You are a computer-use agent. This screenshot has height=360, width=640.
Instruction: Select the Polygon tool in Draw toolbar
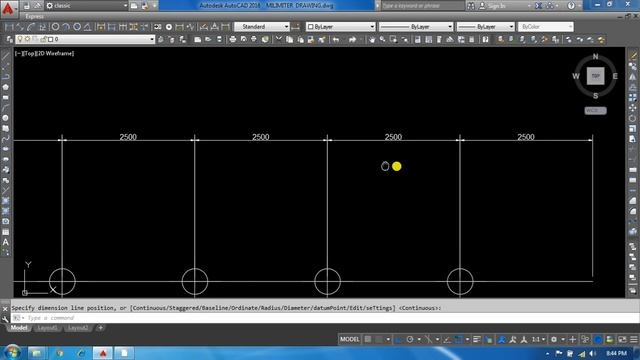[x=6, y=87]
